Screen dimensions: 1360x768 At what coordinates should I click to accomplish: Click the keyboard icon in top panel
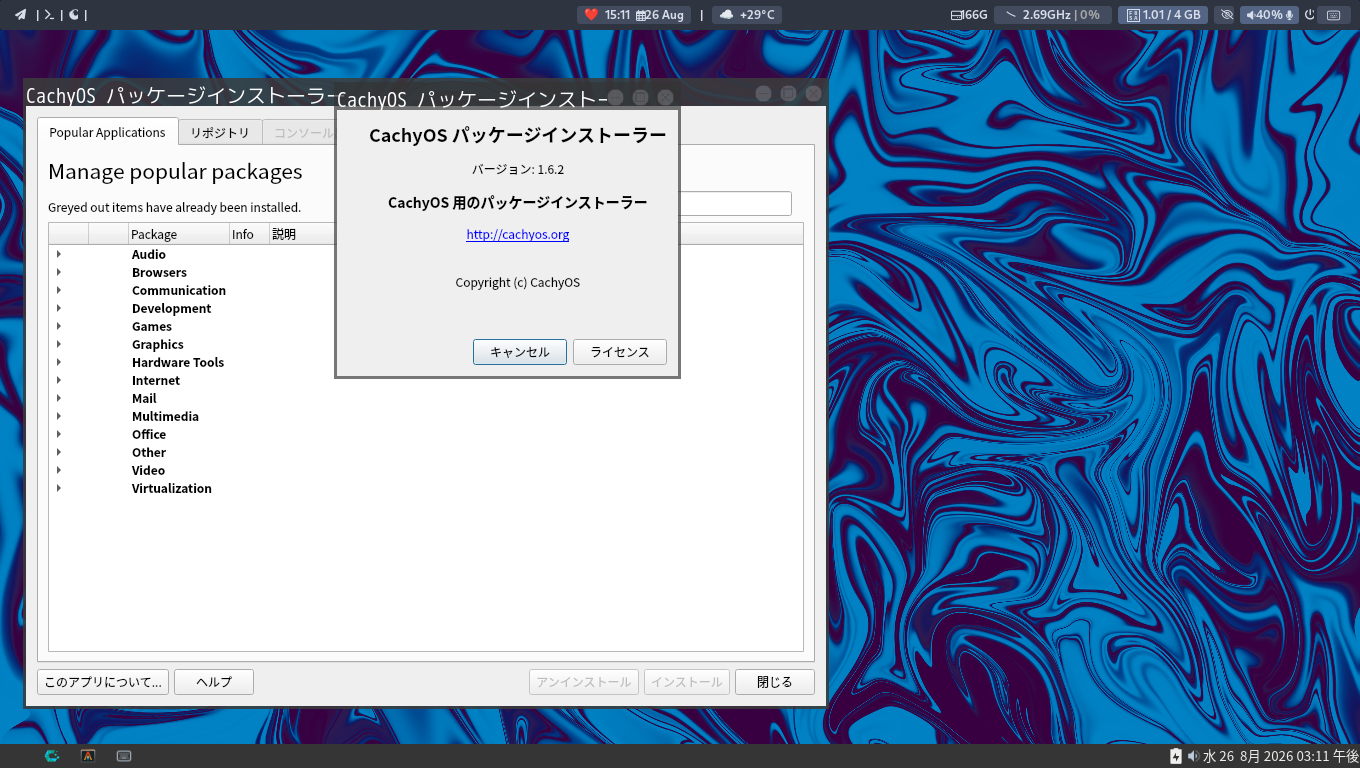point(1333,15)
